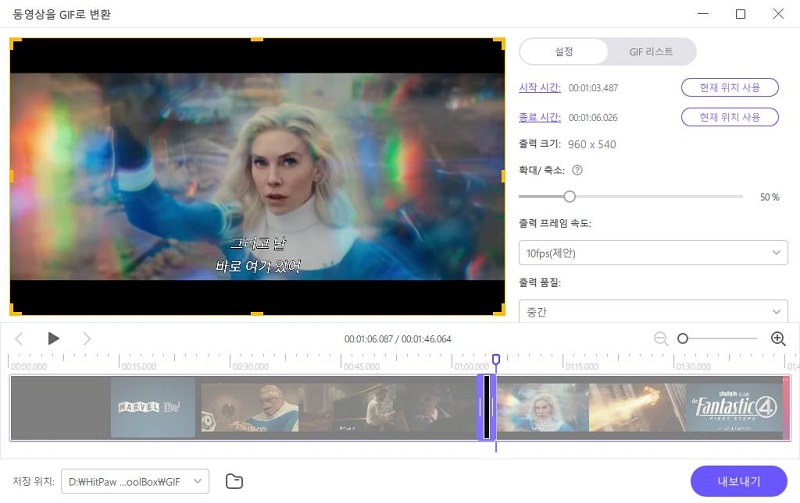
Task: Click the playhead marker on the timeline ruler
Action: (496, 360)
